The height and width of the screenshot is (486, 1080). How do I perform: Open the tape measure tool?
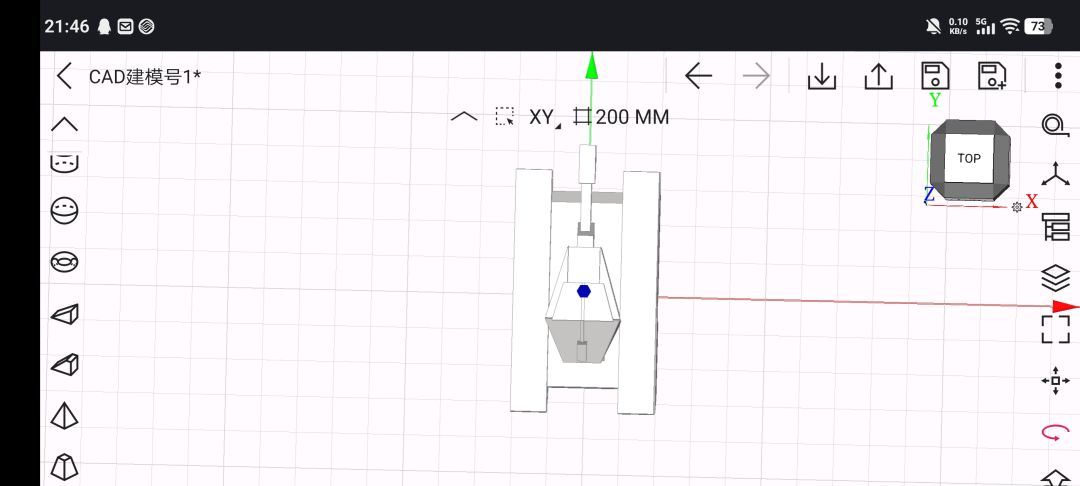tap(1054, 124)
